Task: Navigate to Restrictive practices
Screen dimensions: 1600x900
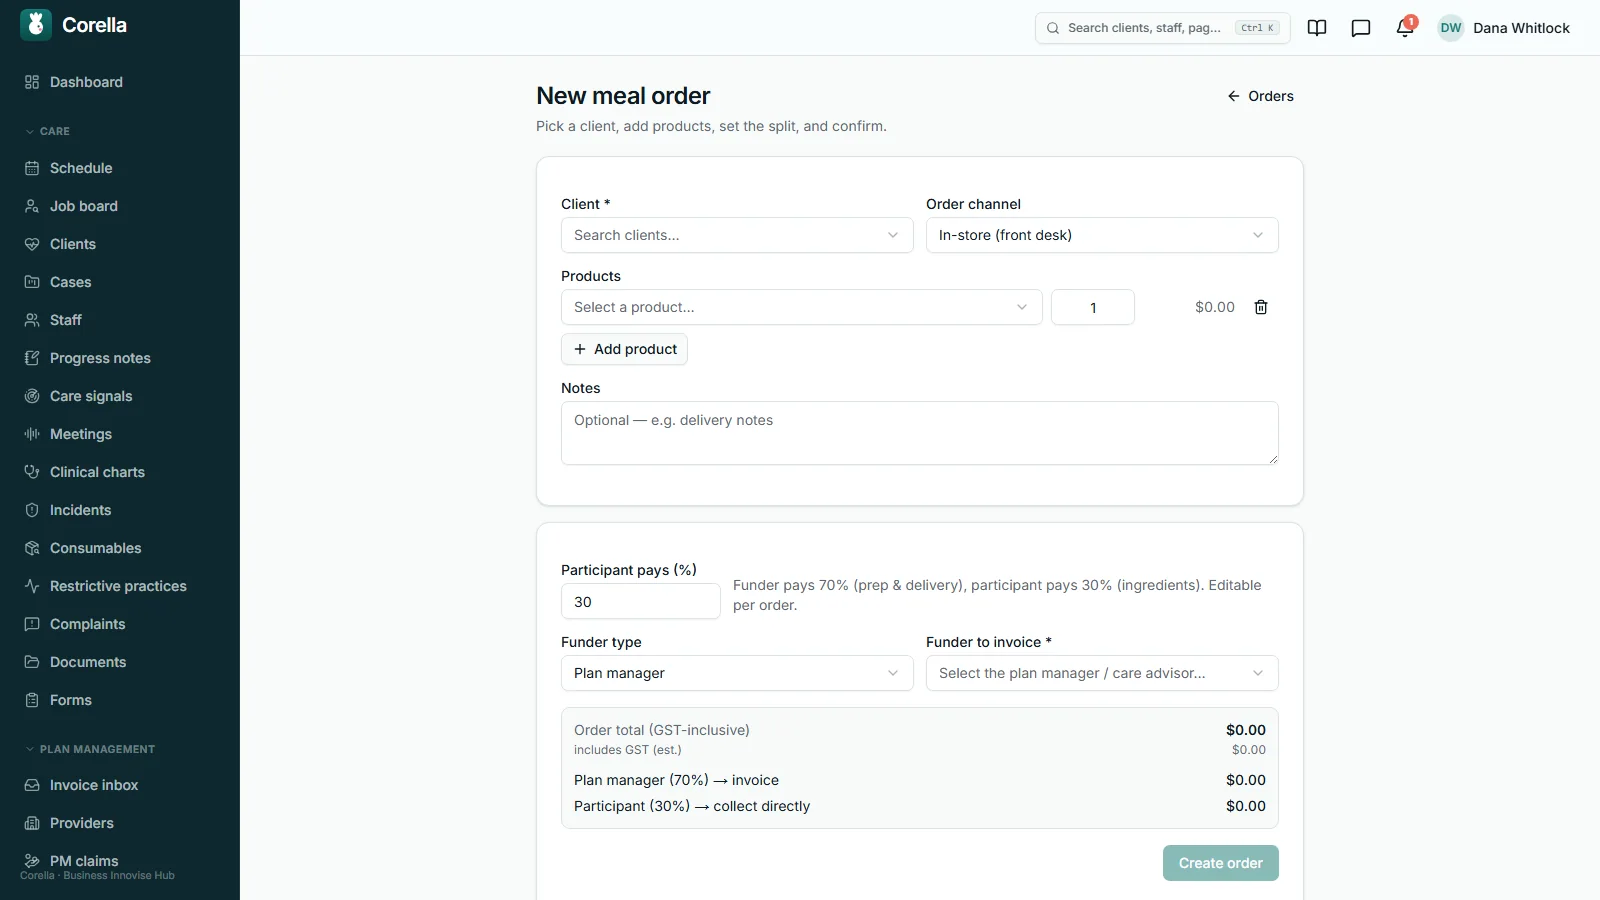Action: (x=120, y=586)
